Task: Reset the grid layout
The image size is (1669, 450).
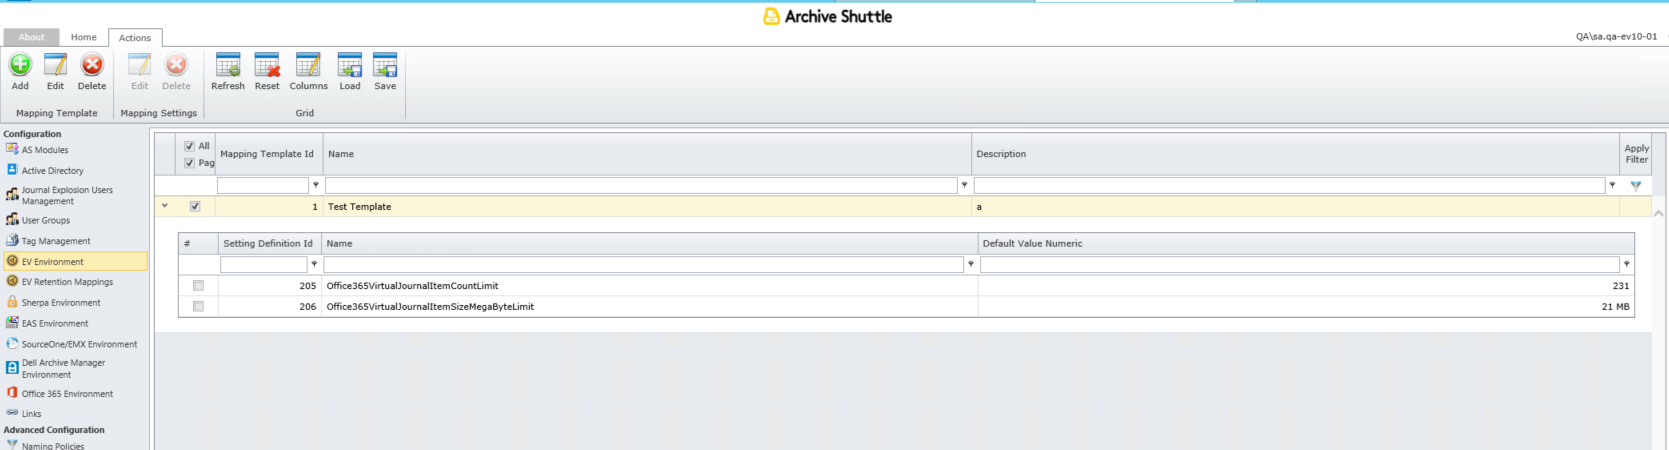Action: [x=267, y=66]
